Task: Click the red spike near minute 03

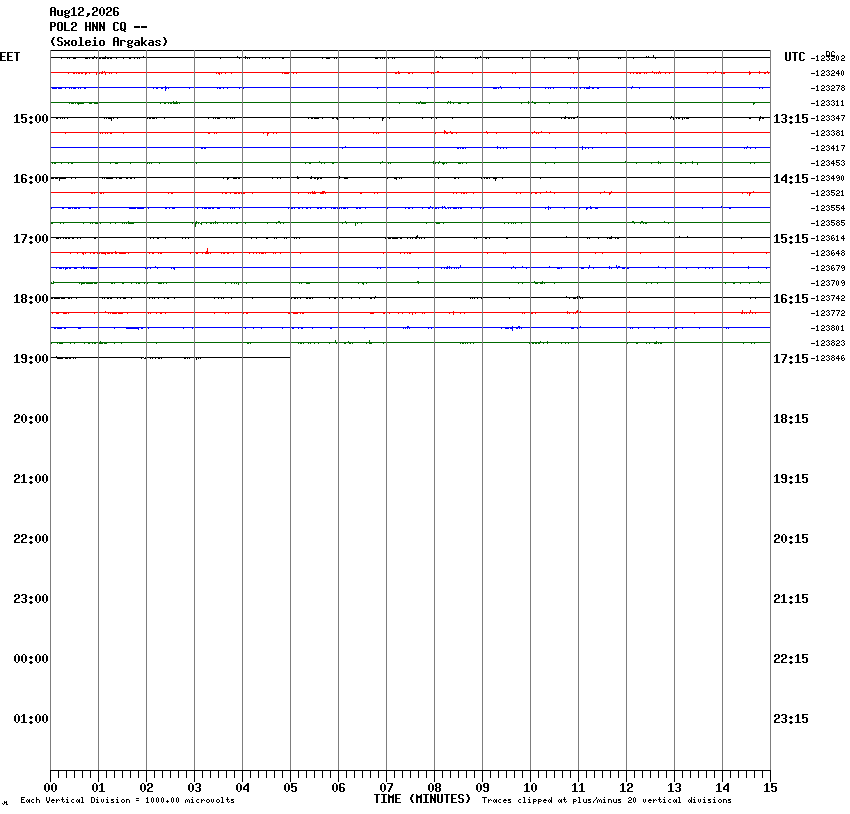Action: click(x=207, y=250)
